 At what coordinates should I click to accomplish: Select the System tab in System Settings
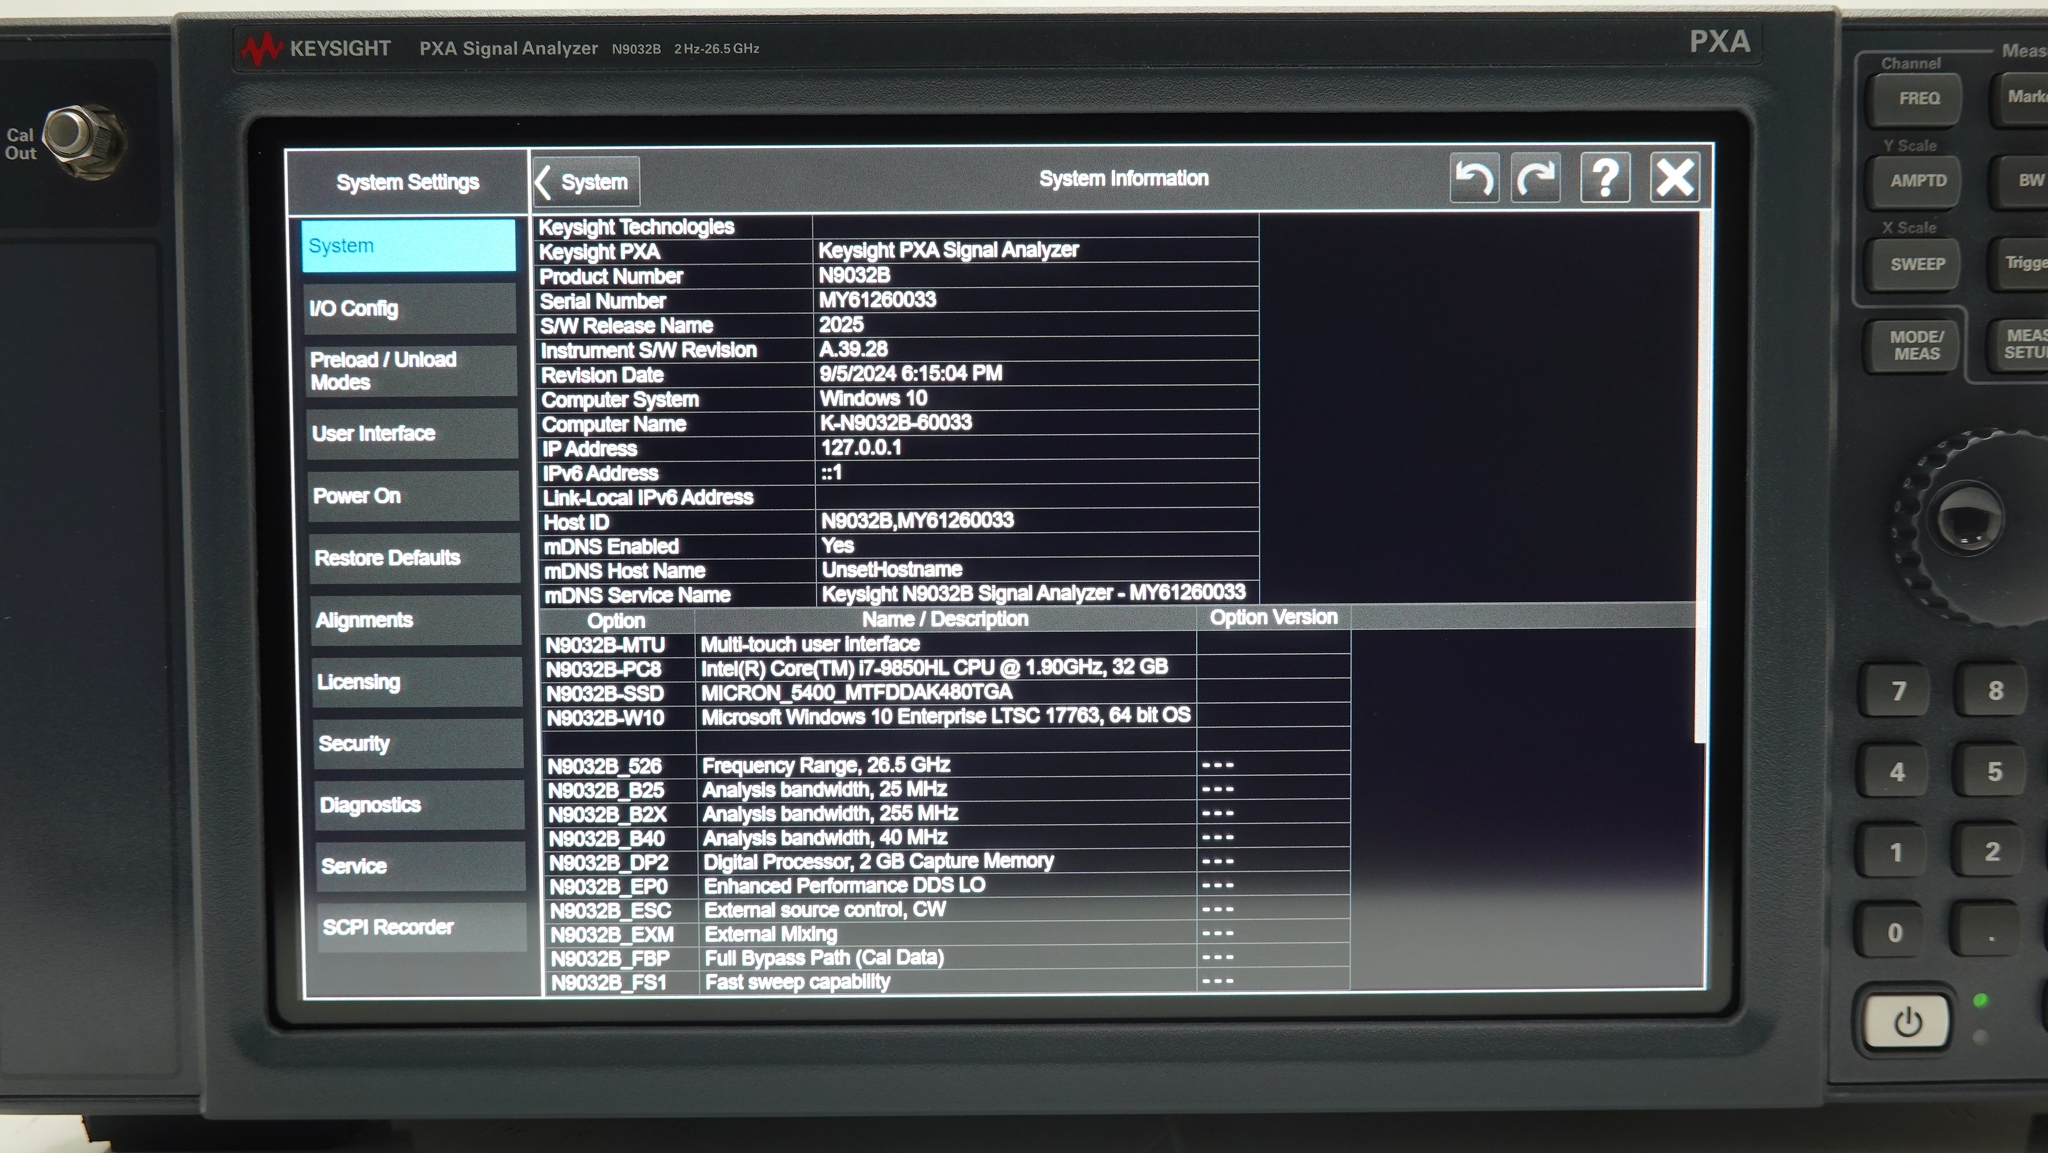pos(408,246)
